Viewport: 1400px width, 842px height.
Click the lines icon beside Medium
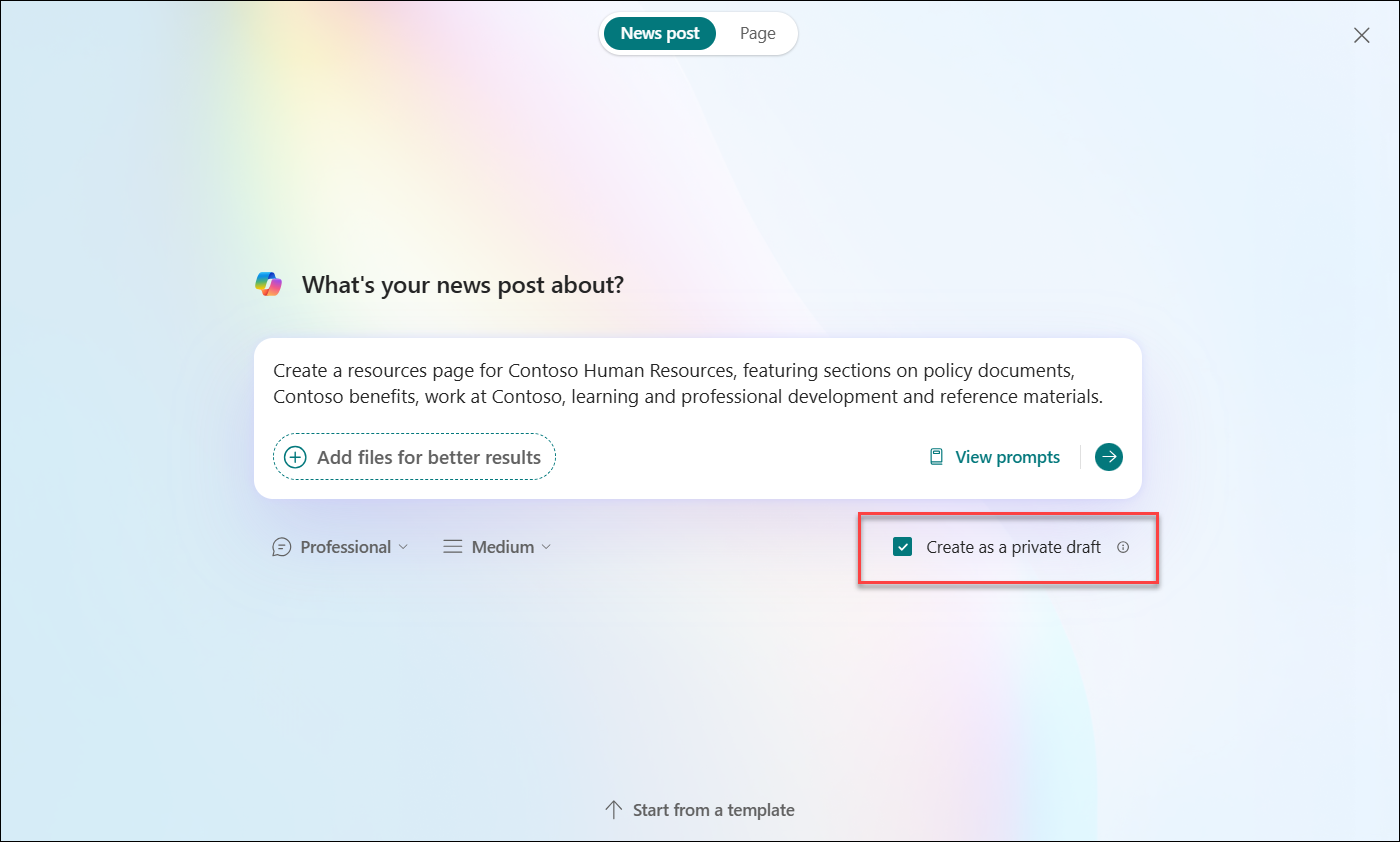(452, 546)
